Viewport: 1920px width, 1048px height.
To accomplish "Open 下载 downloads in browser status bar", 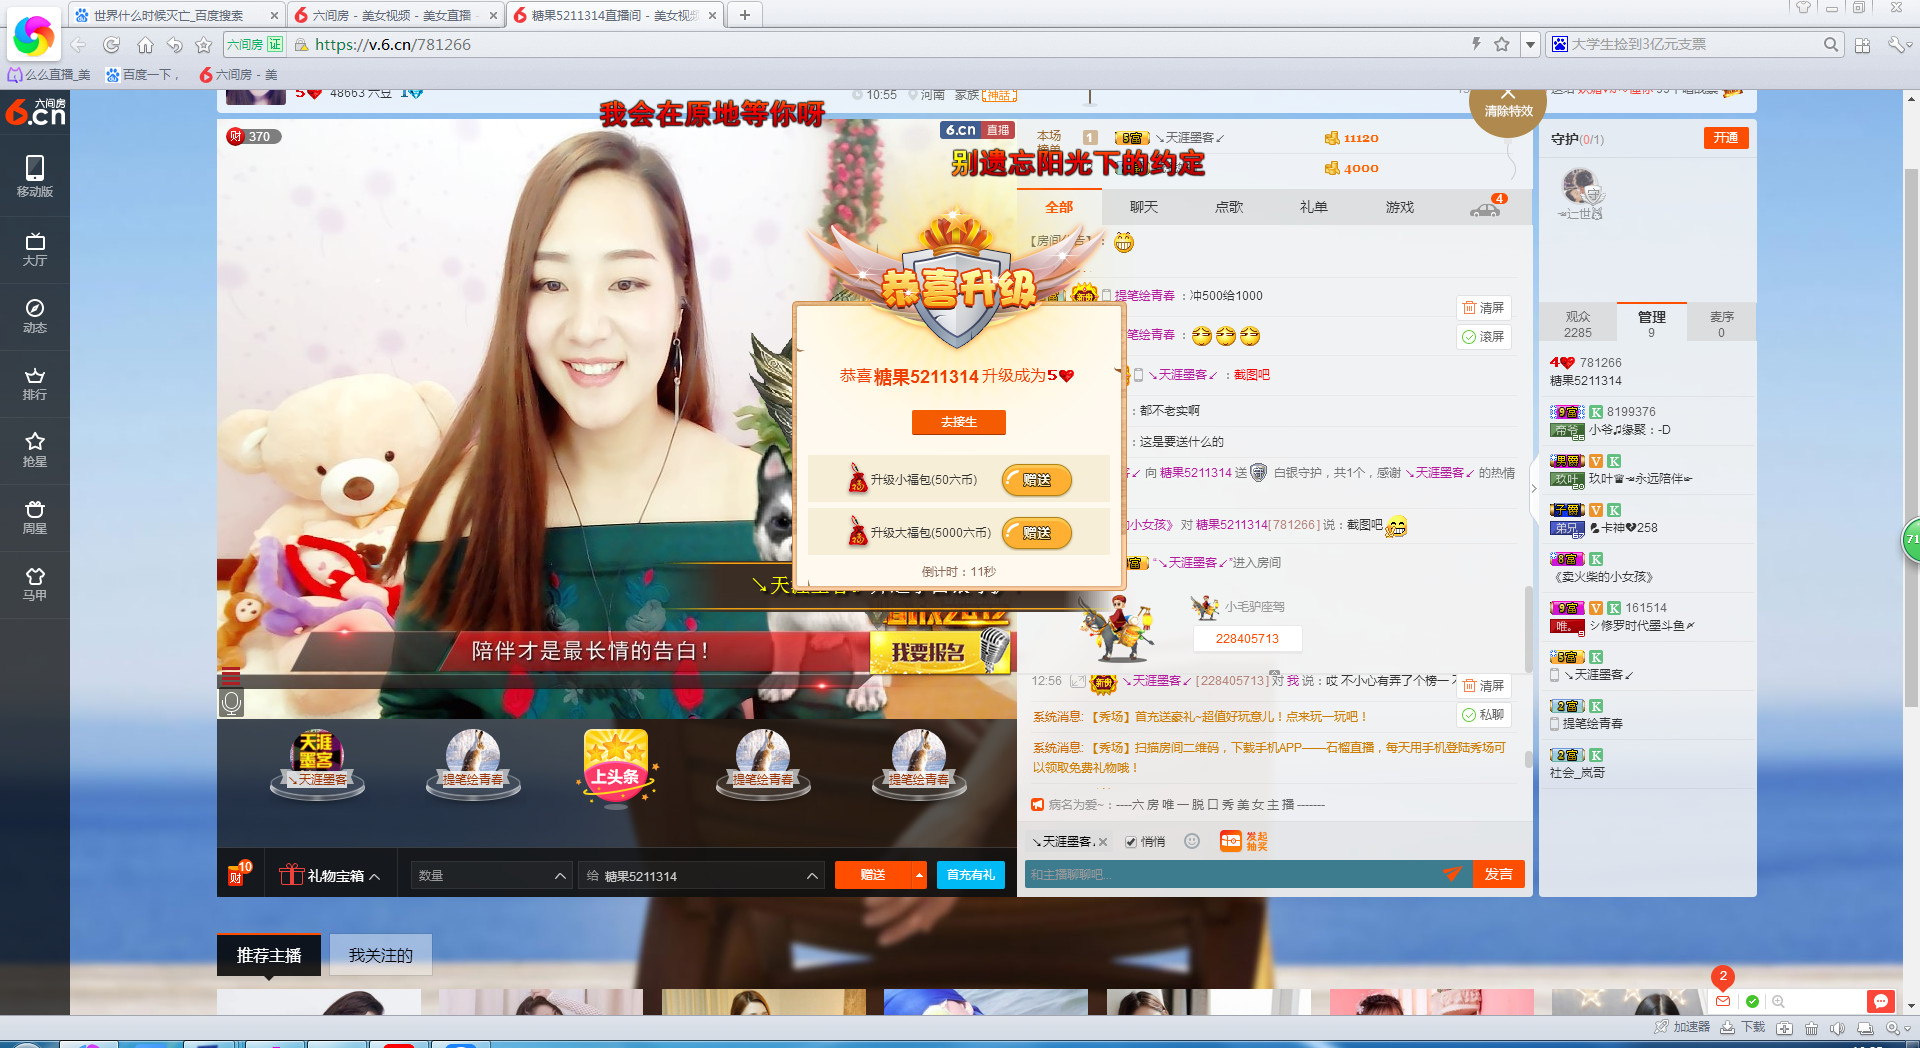I will coord(1742,1027).
